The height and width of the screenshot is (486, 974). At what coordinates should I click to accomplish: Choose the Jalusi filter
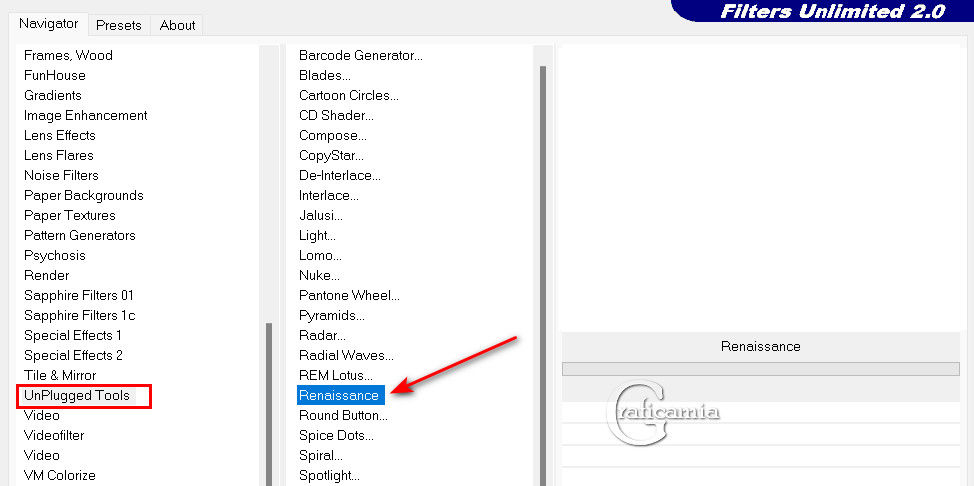321,215
